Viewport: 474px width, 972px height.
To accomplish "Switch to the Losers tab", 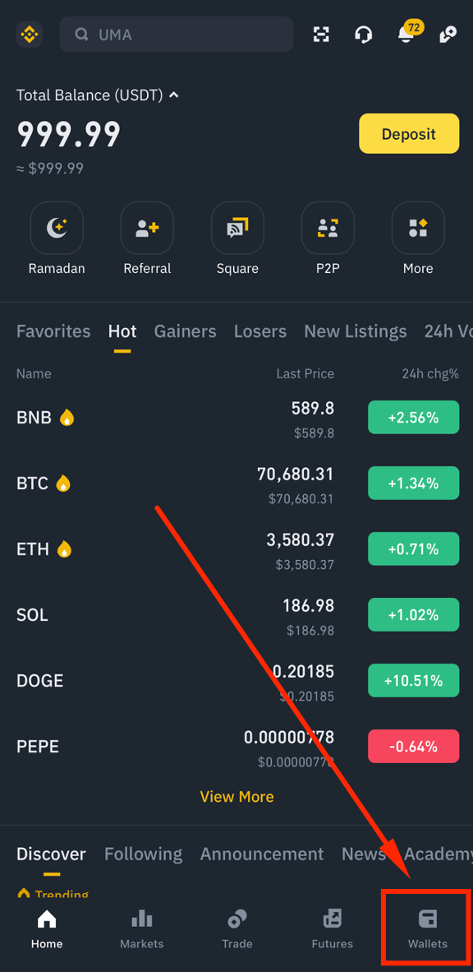I will [260, 332].
